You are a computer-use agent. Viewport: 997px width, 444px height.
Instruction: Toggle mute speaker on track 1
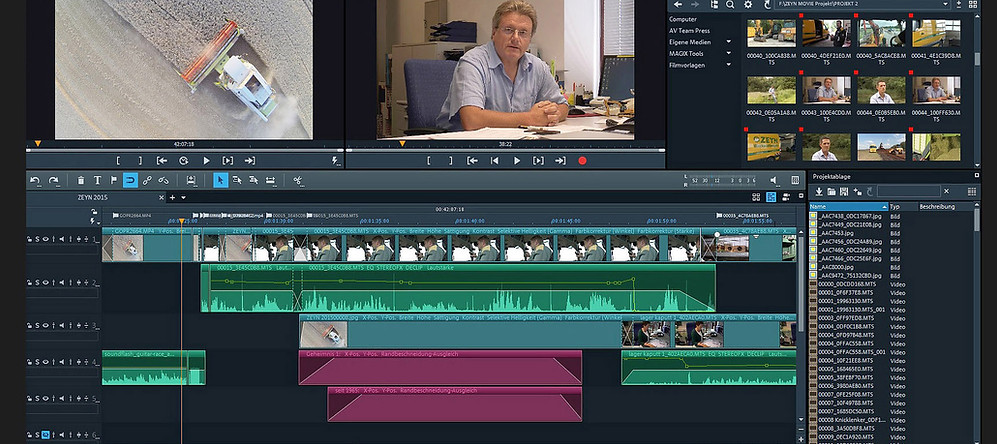tap(63, 239)
